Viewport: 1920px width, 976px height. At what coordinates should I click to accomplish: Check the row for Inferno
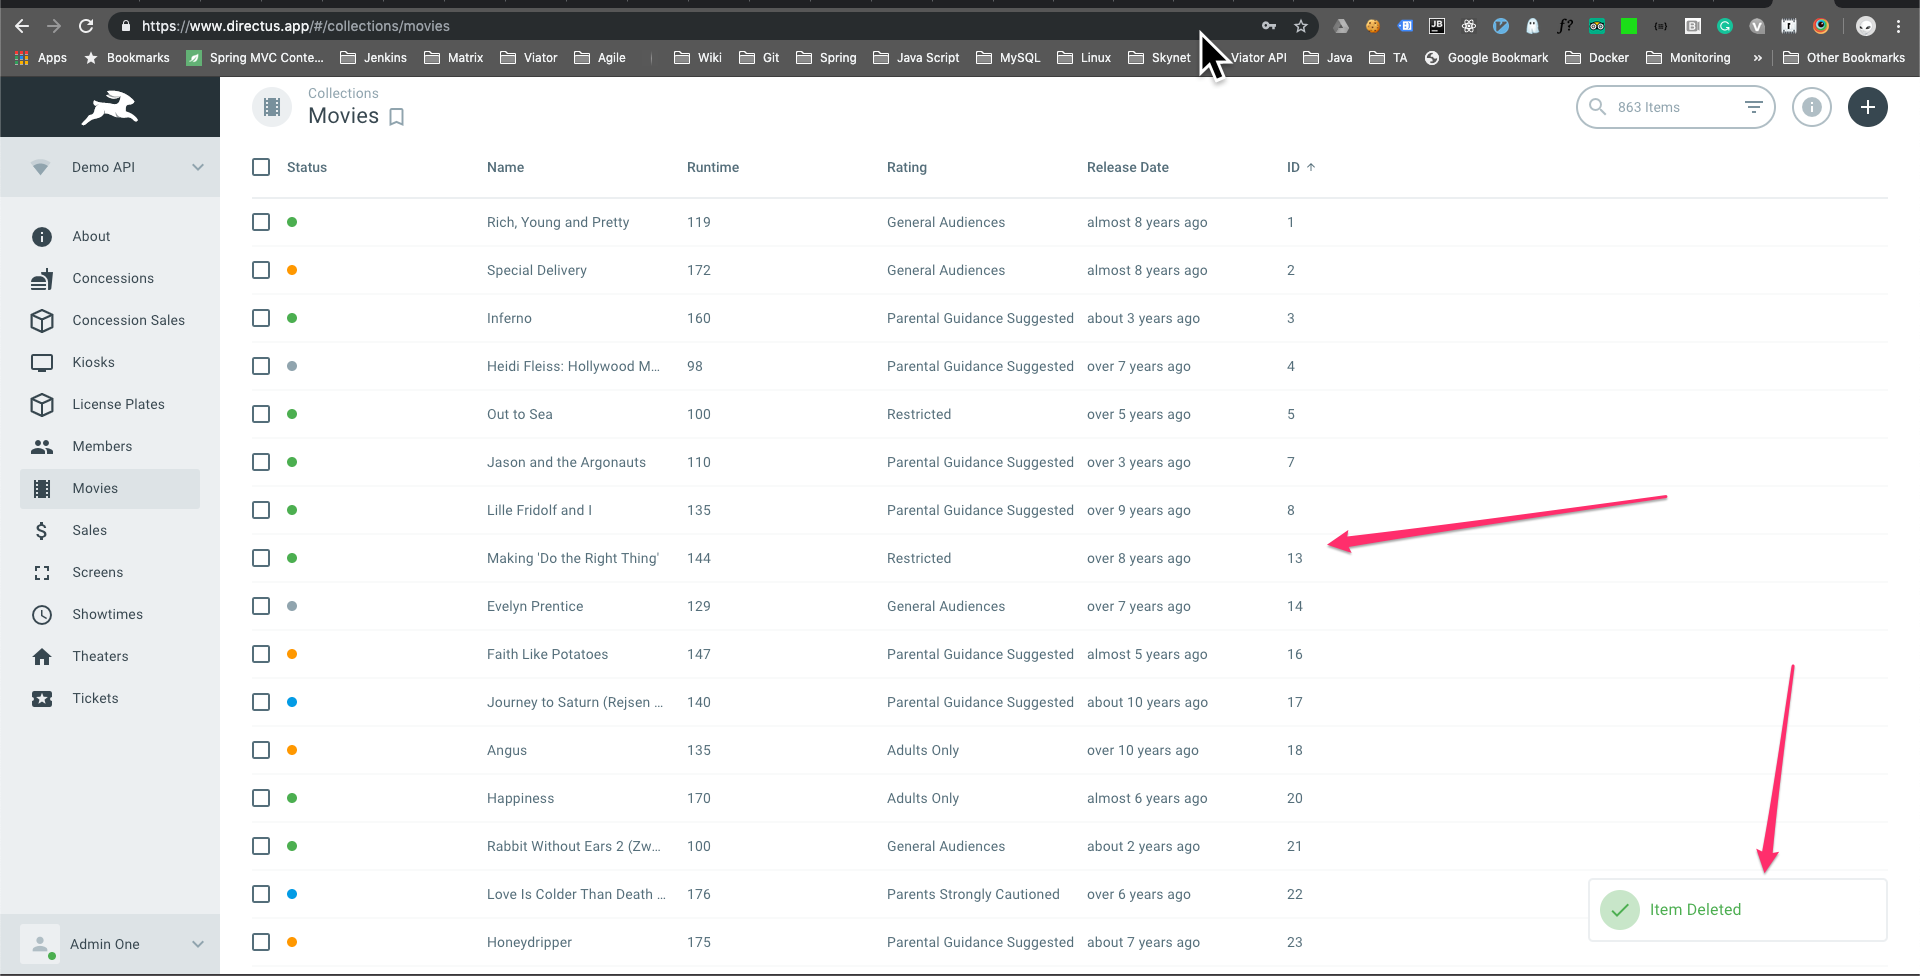tap(260, 318)
